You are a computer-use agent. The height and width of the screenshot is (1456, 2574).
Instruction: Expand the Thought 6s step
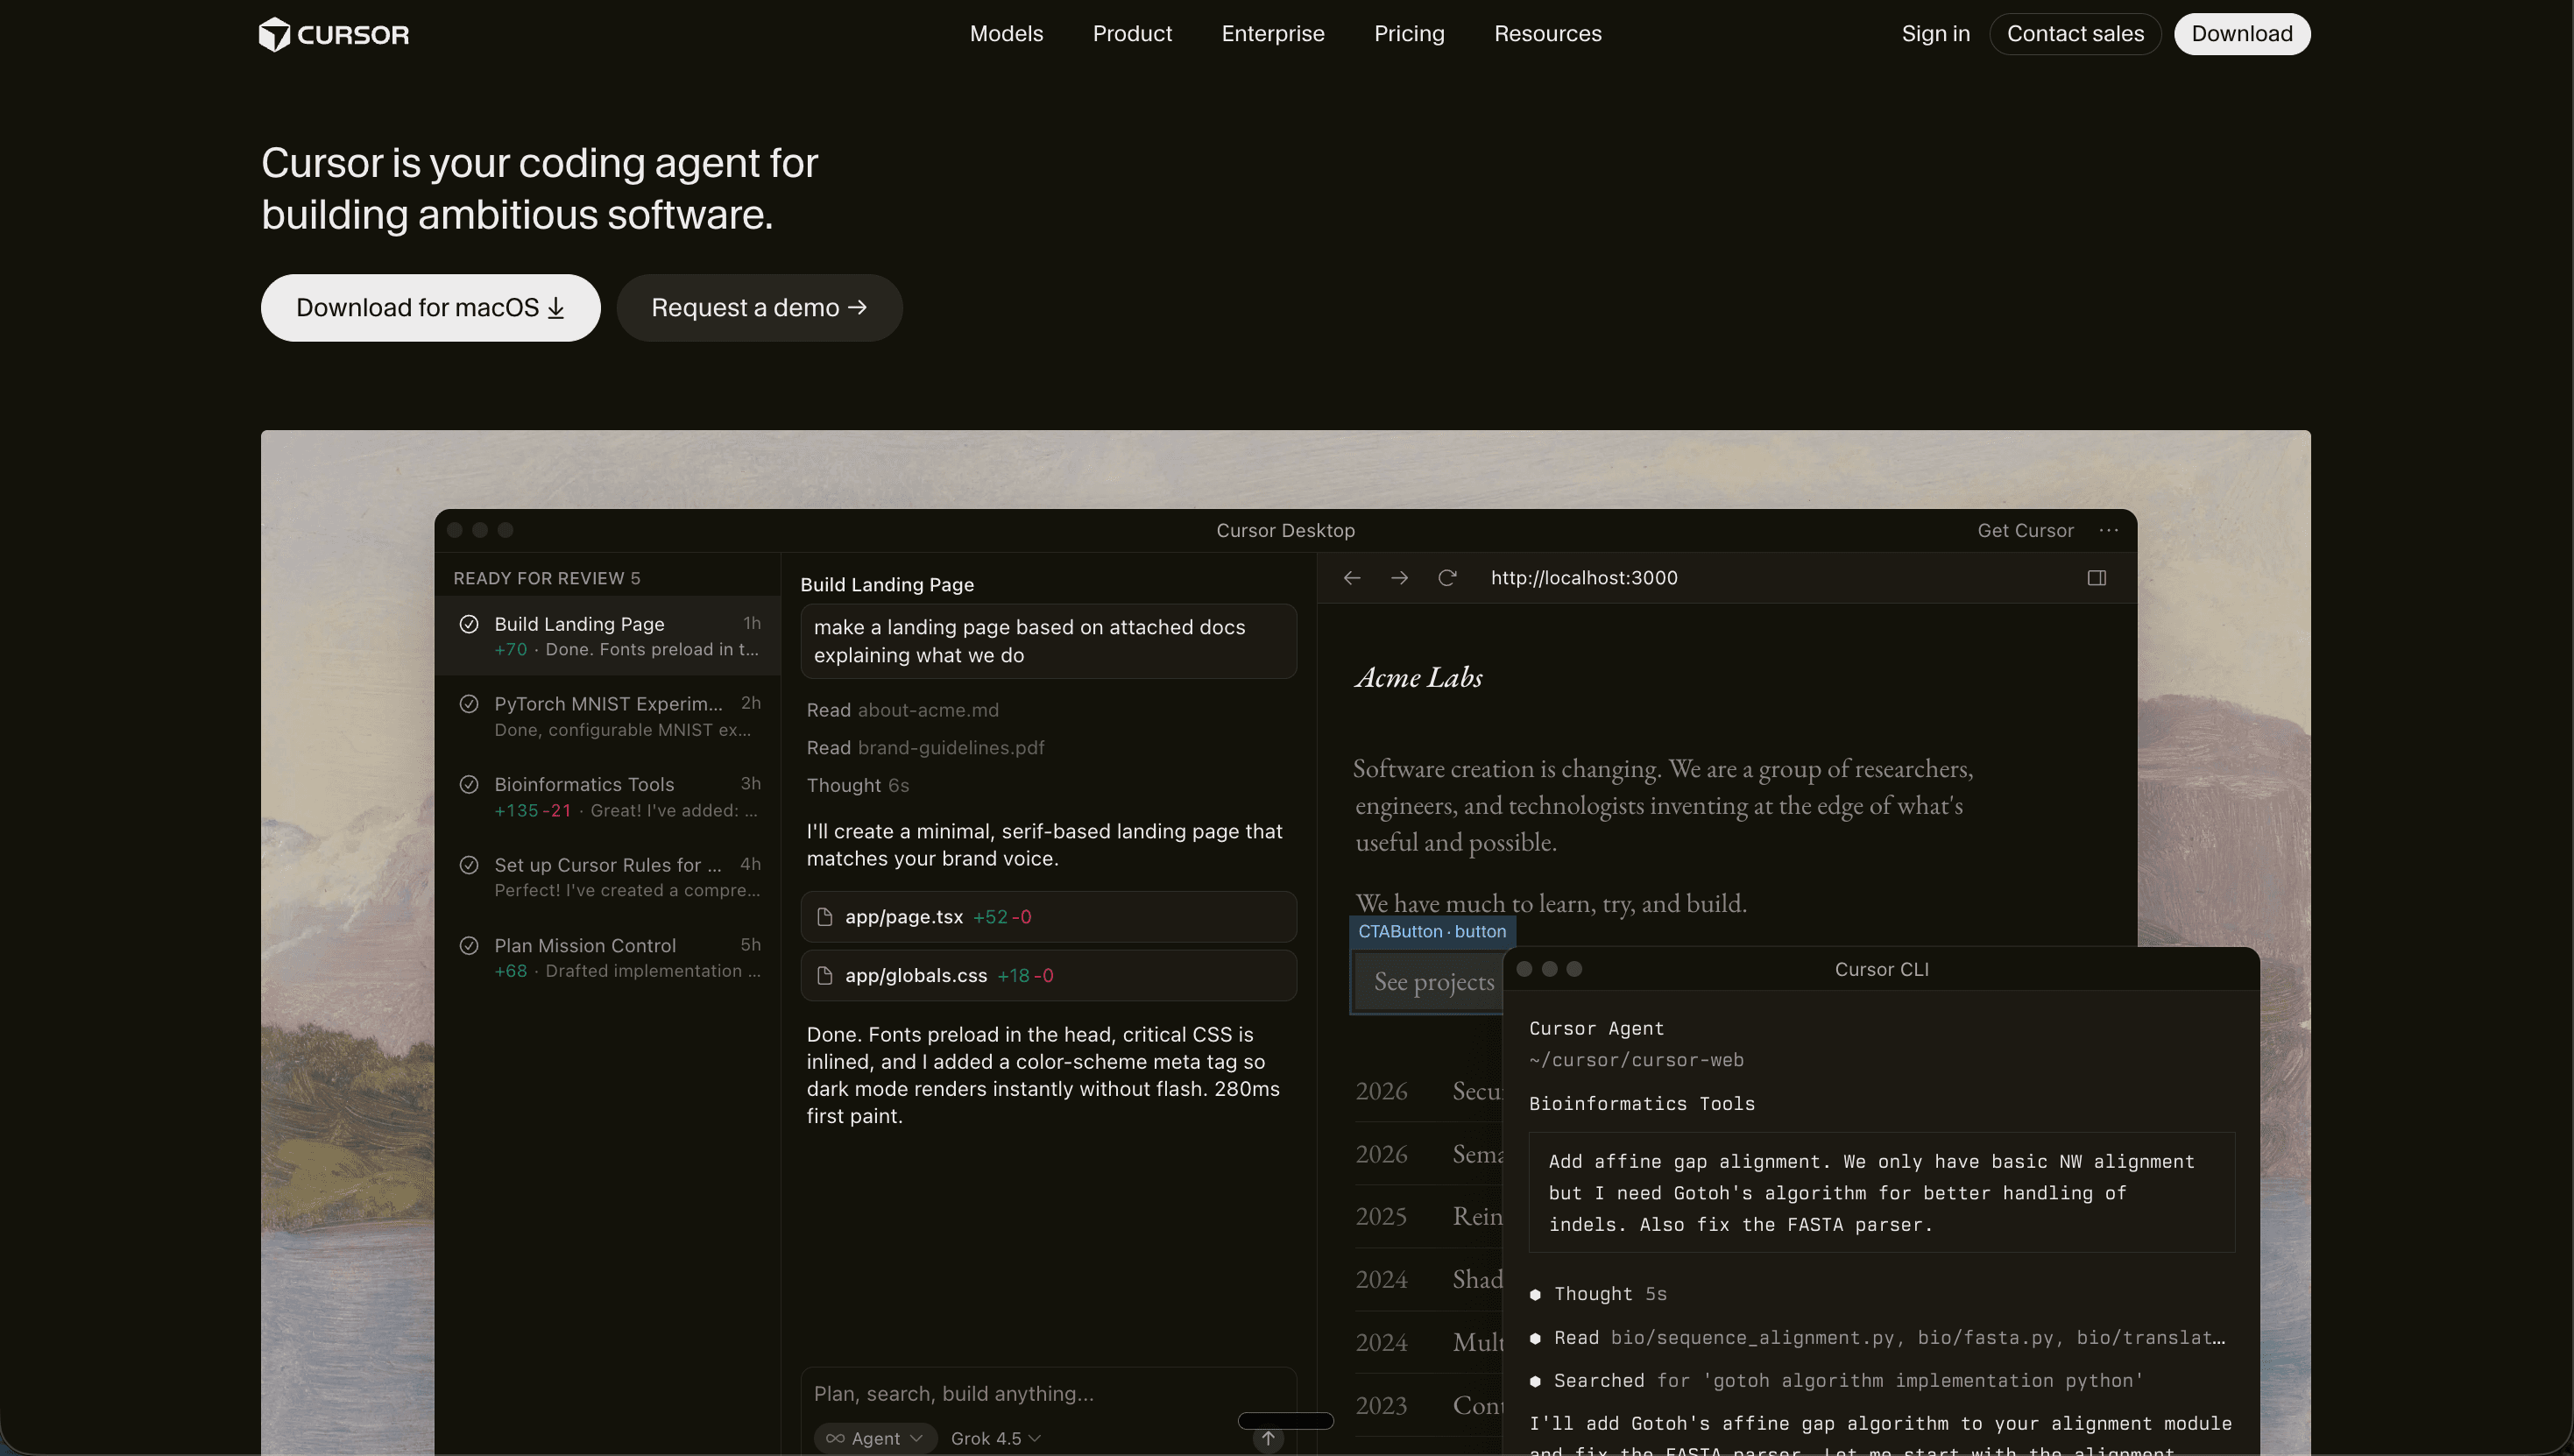pyautogui.click(x=858, y=786)
